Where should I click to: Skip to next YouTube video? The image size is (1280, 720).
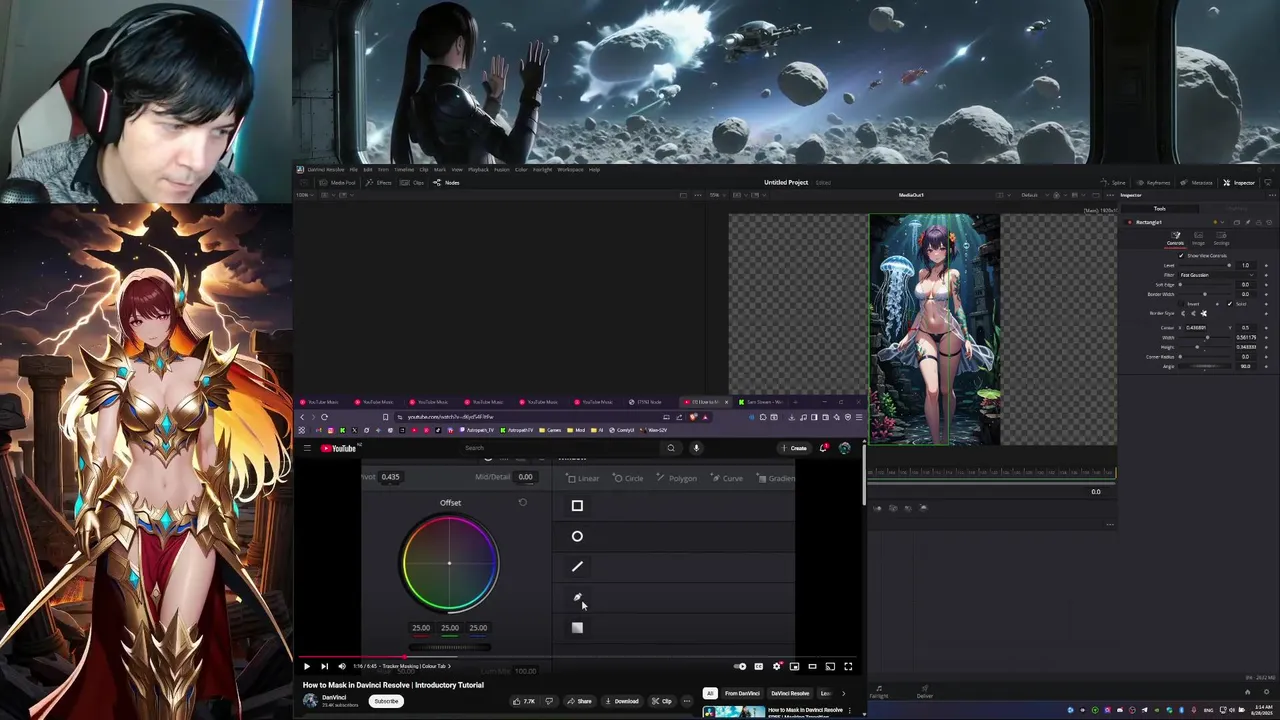(x=324, y=666)
